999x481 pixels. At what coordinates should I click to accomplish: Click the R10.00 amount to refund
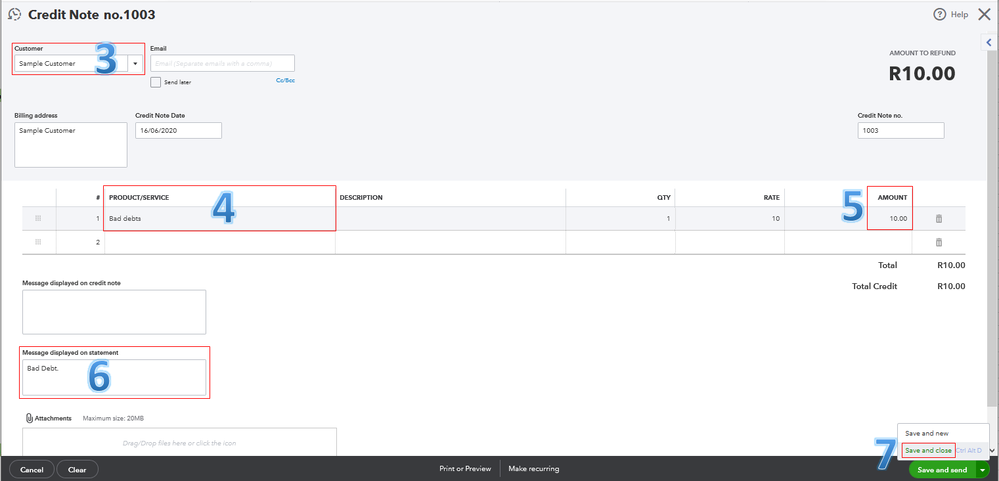pos(922,73)
